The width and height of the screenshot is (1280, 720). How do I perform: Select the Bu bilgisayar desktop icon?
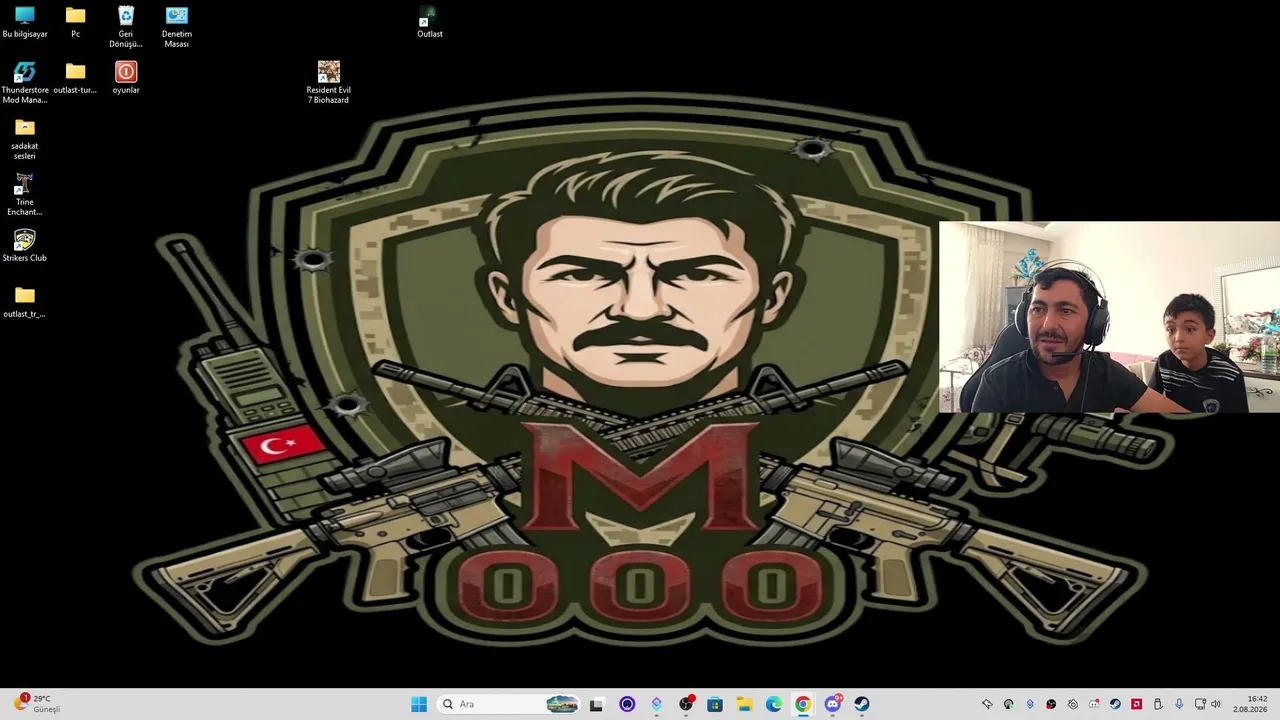pyautogui.click(x=25, y=22)
